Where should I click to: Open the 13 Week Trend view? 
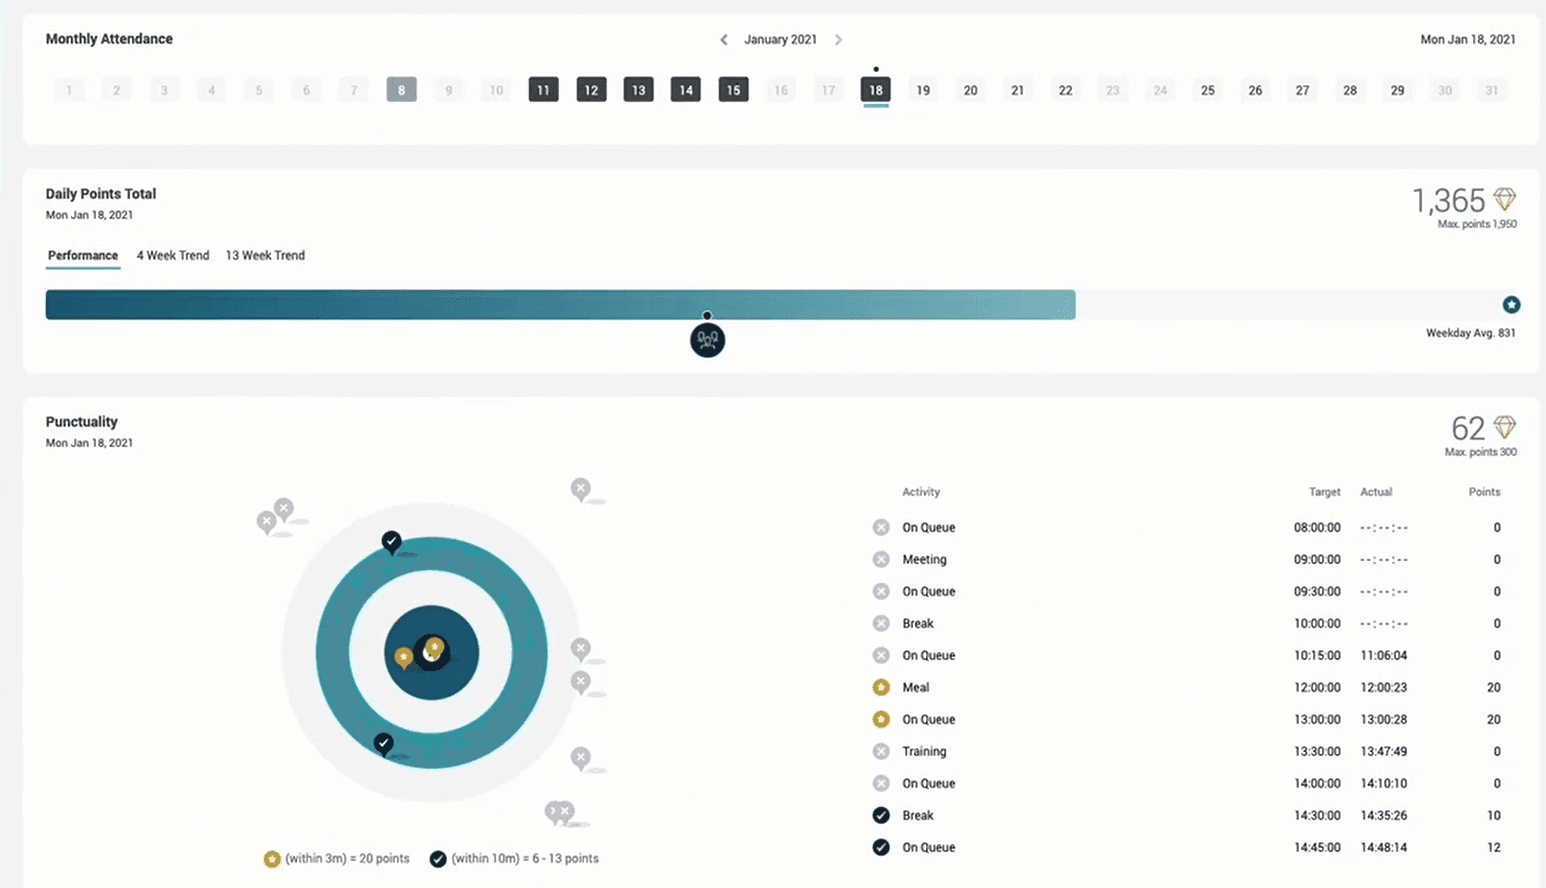pyautogui.click(x=264, y=255)
